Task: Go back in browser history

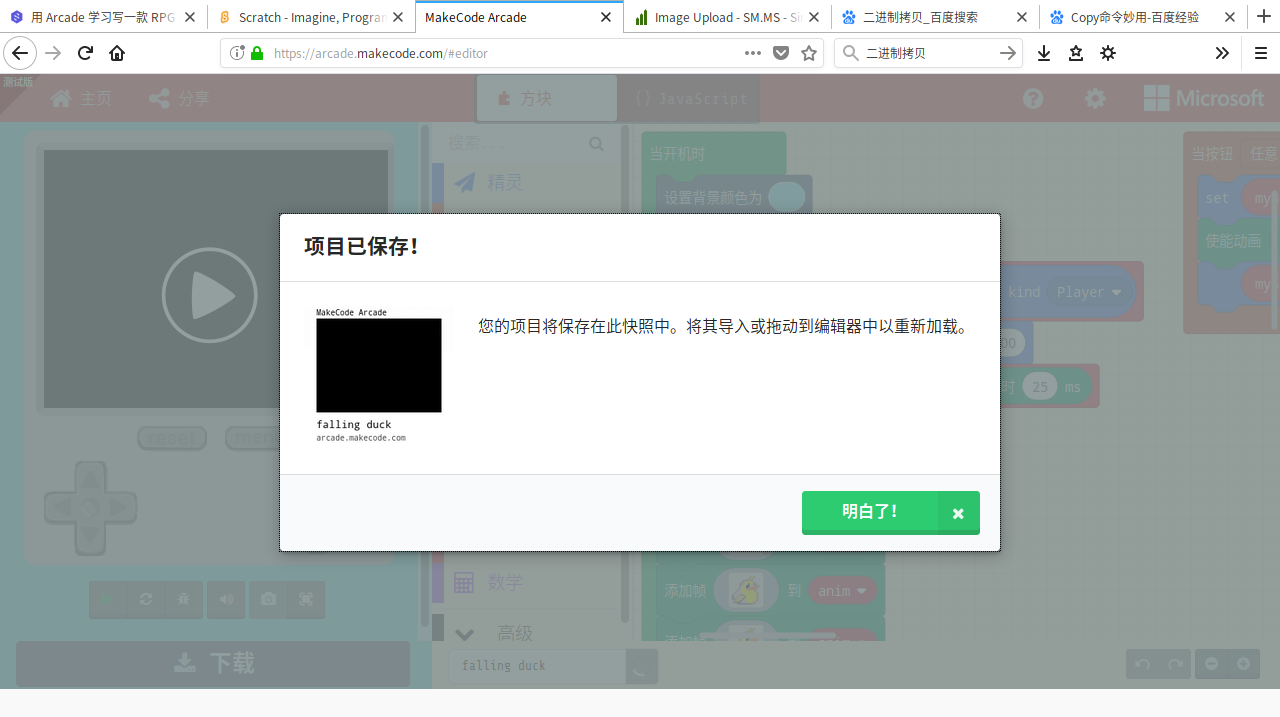Action: pyautogui.click(x=20, y=53)
